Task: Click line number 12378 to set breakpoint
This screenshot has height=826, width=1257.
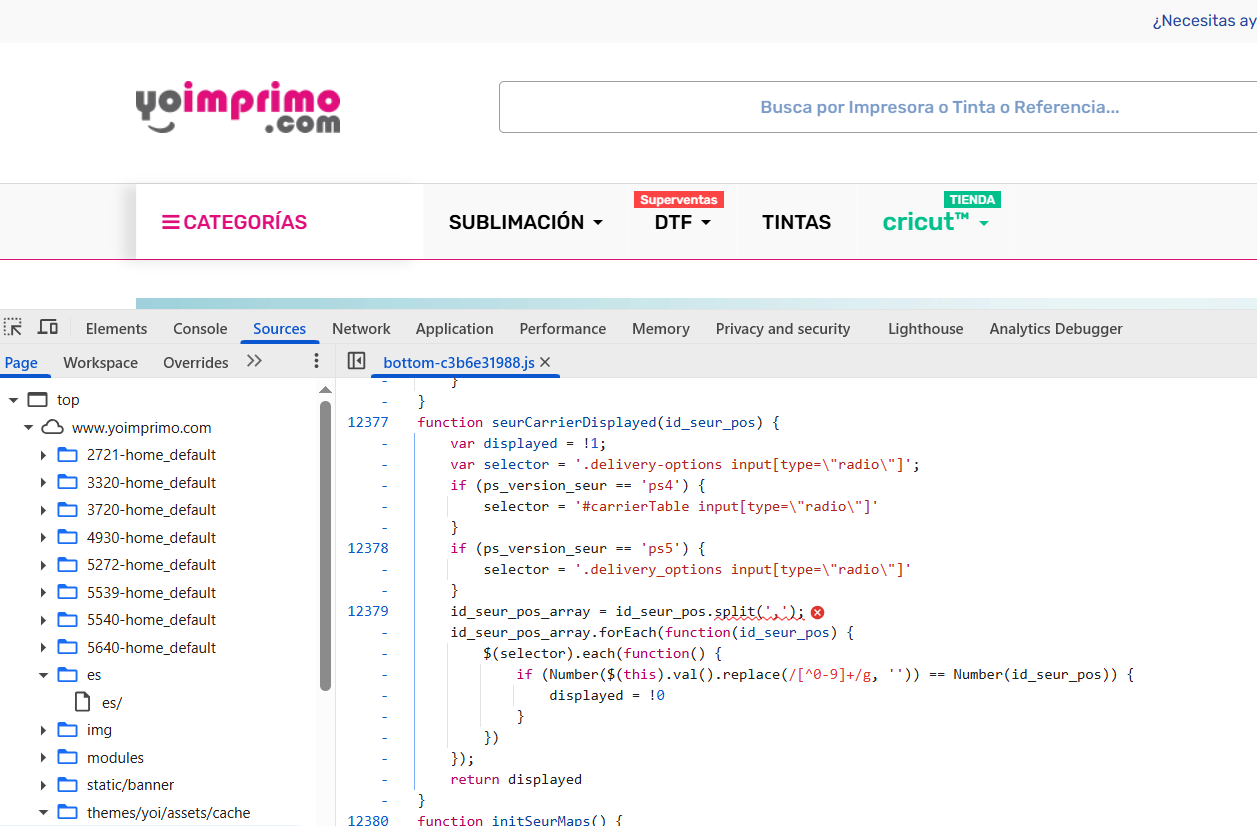Action: click(x=367, y=548)
